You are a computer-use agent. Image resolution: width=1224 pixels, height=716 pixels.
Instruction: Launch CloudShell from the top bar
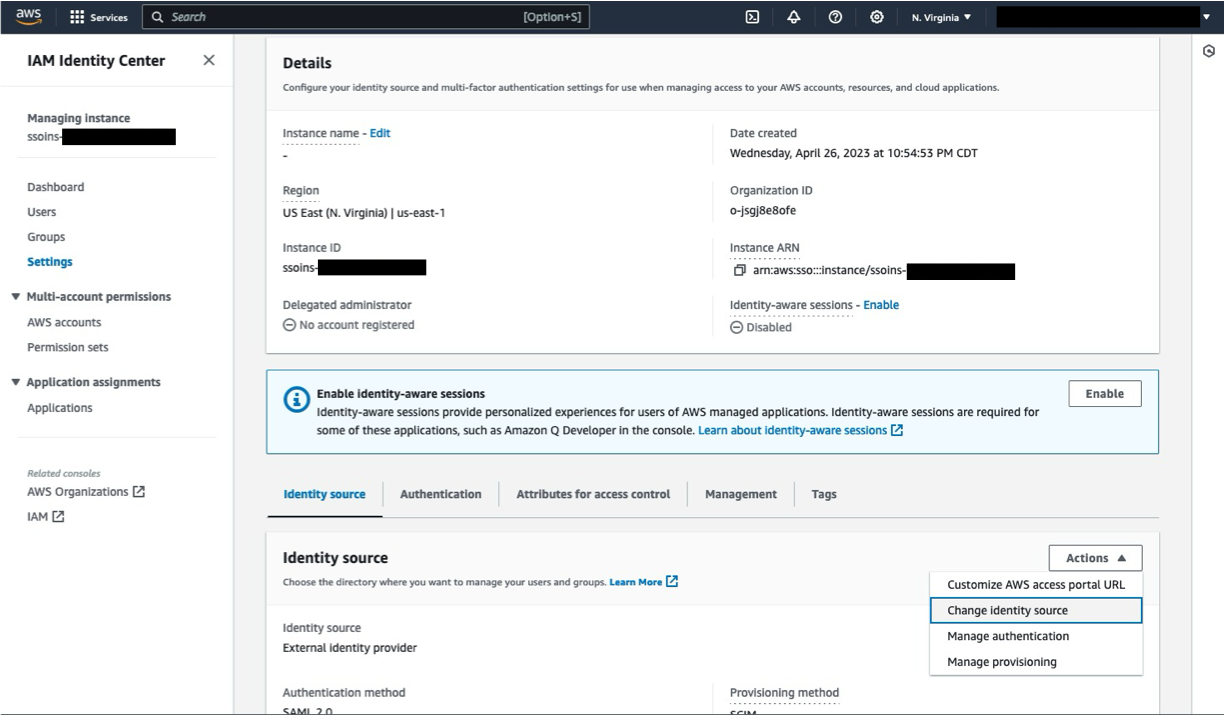[751, 16]
